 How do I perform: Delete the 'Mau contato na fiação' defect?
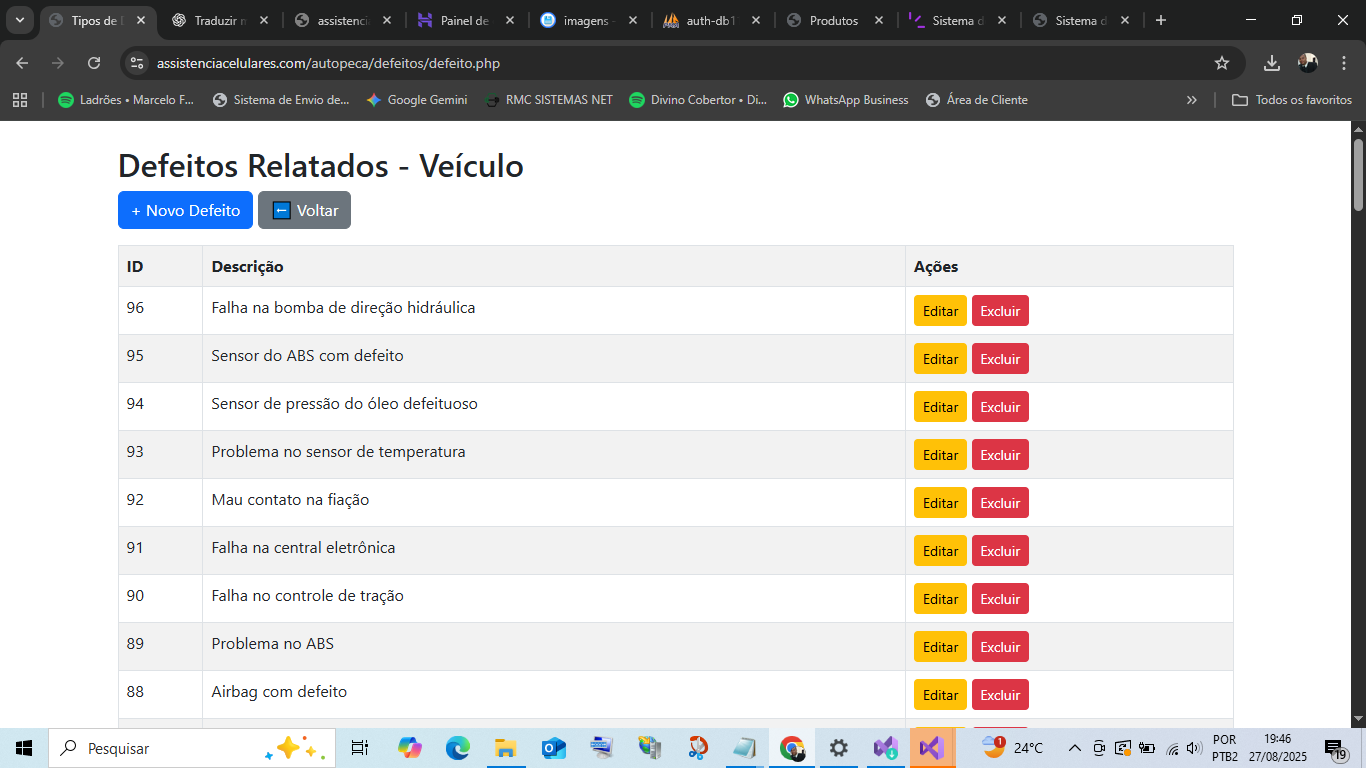[x=999, y=503]
